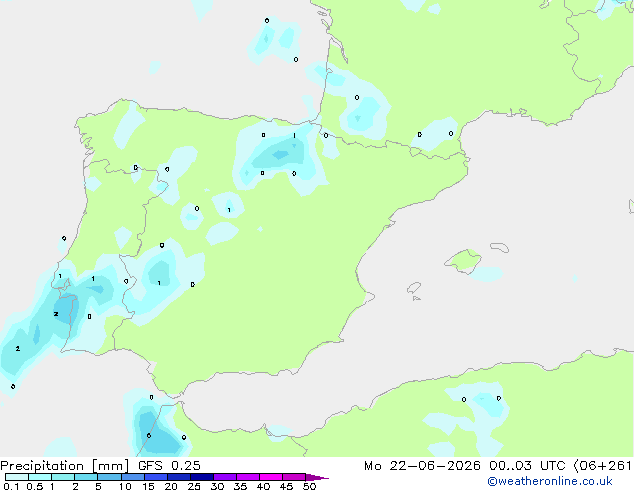
Task: Click the 0.5–1 mm legend color box
Action: click(x=40, y=477)
